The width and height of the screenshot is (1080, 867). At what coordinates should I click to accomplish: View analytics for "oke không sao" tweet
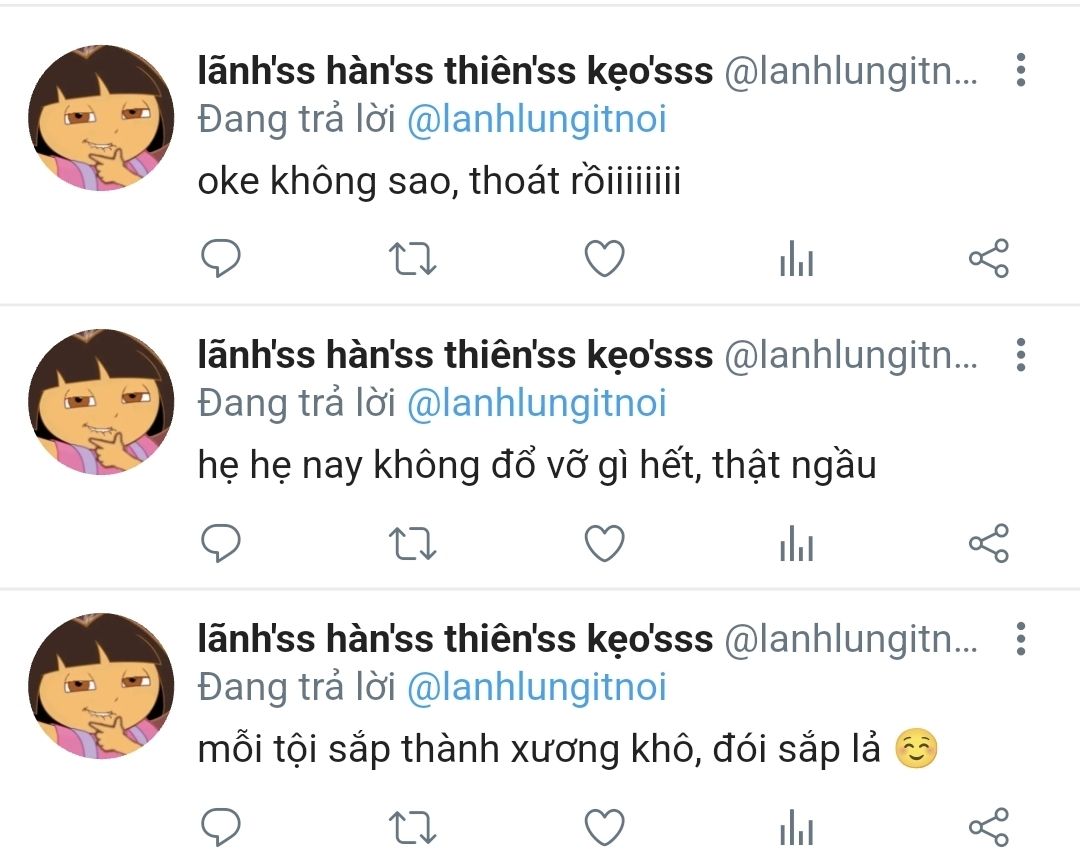(796, 261)
